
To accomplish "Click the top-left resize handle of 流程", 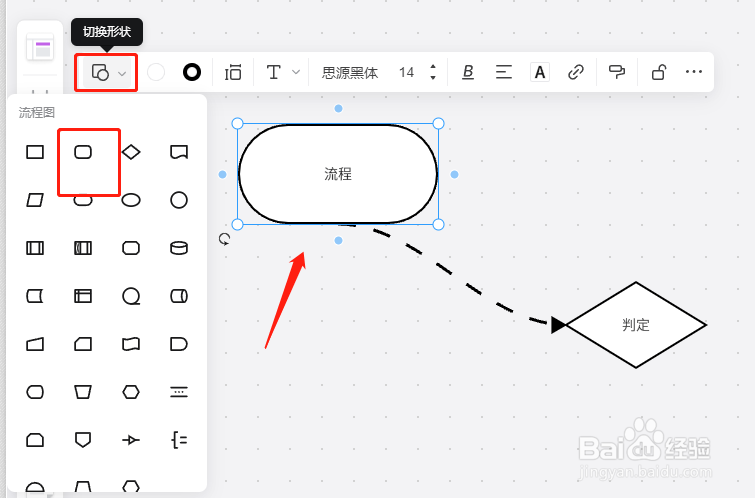I will click(x=237, y=124).
